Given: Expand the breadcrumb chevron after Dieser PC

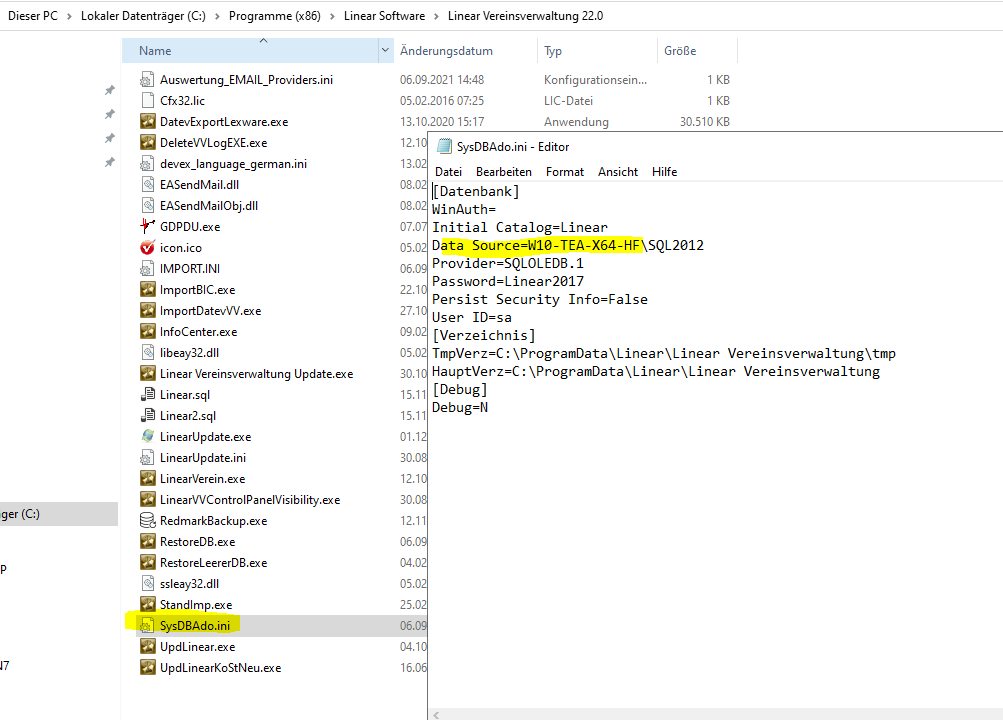Looking at the screenshot, I should [x=69, y=16].
